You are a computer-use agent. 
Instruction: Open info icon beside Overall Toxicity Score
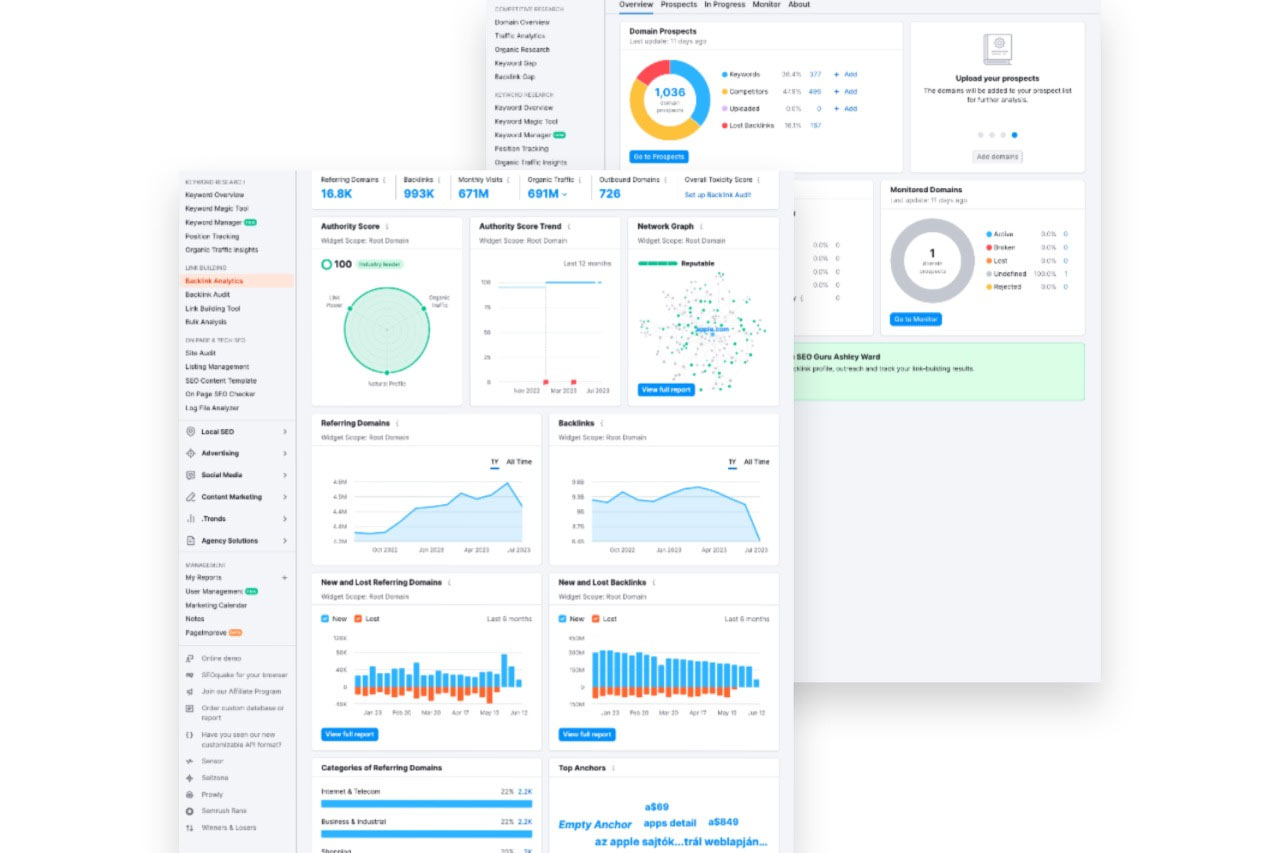click(x=760, y=180)
